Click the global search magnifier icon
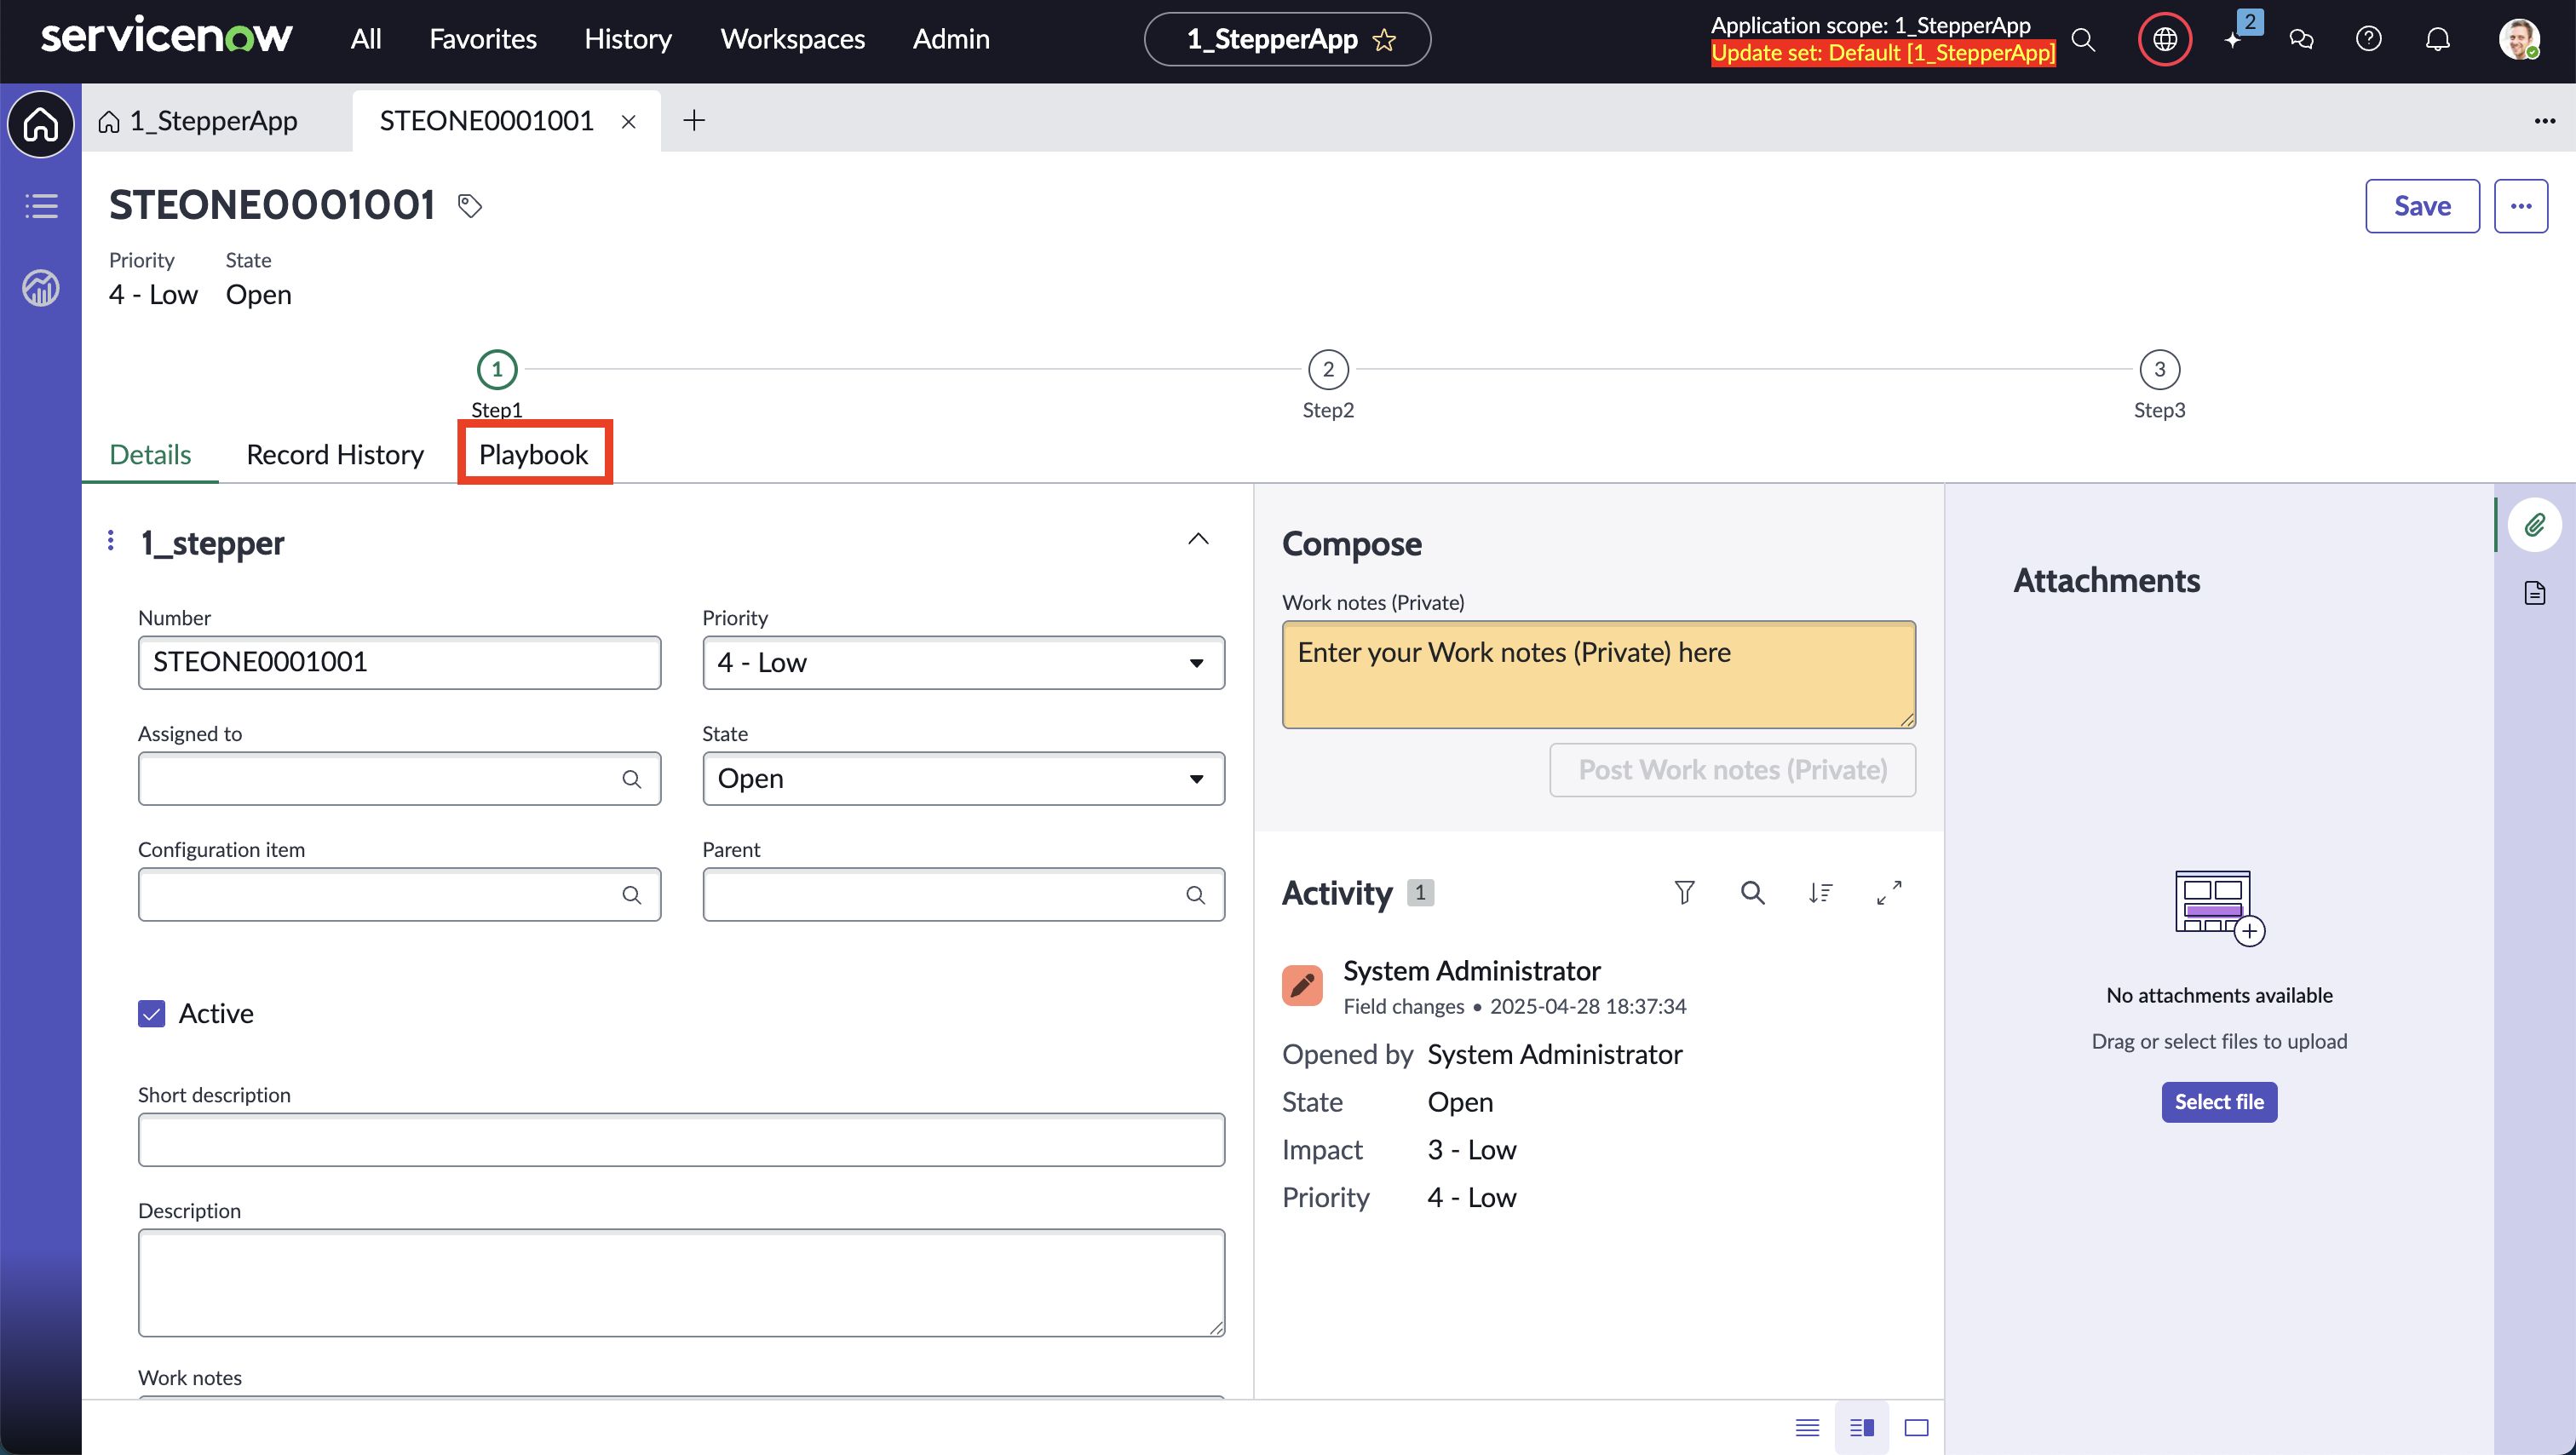Screen dimensions: 2576x1455 point(2083,40)
